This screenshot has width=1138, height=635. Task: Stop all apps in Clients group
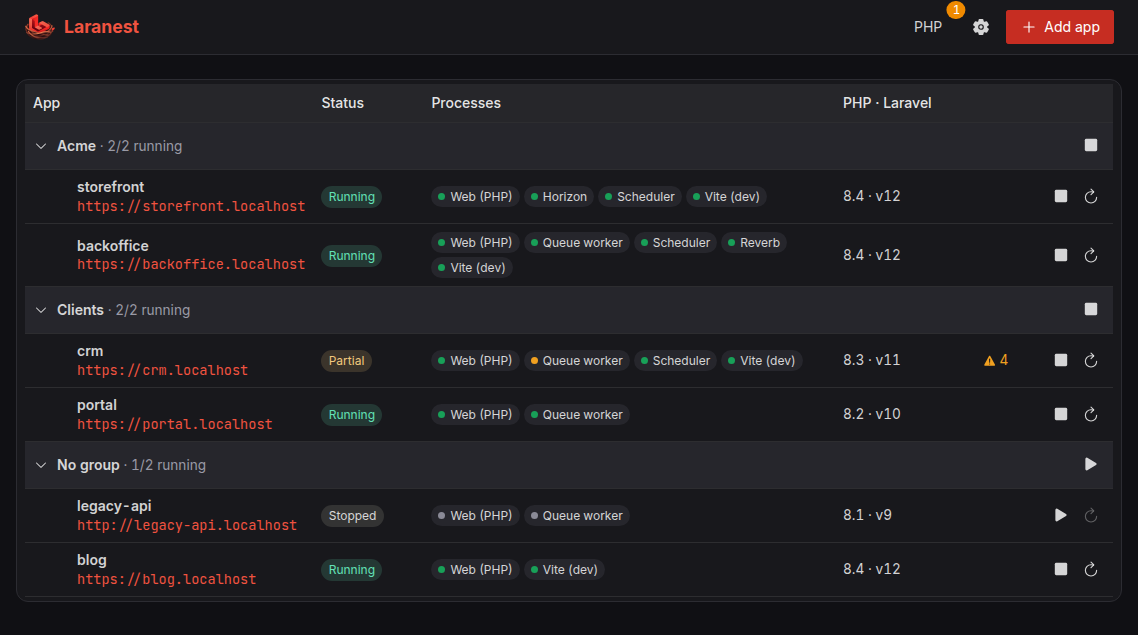coord(1090,309)
